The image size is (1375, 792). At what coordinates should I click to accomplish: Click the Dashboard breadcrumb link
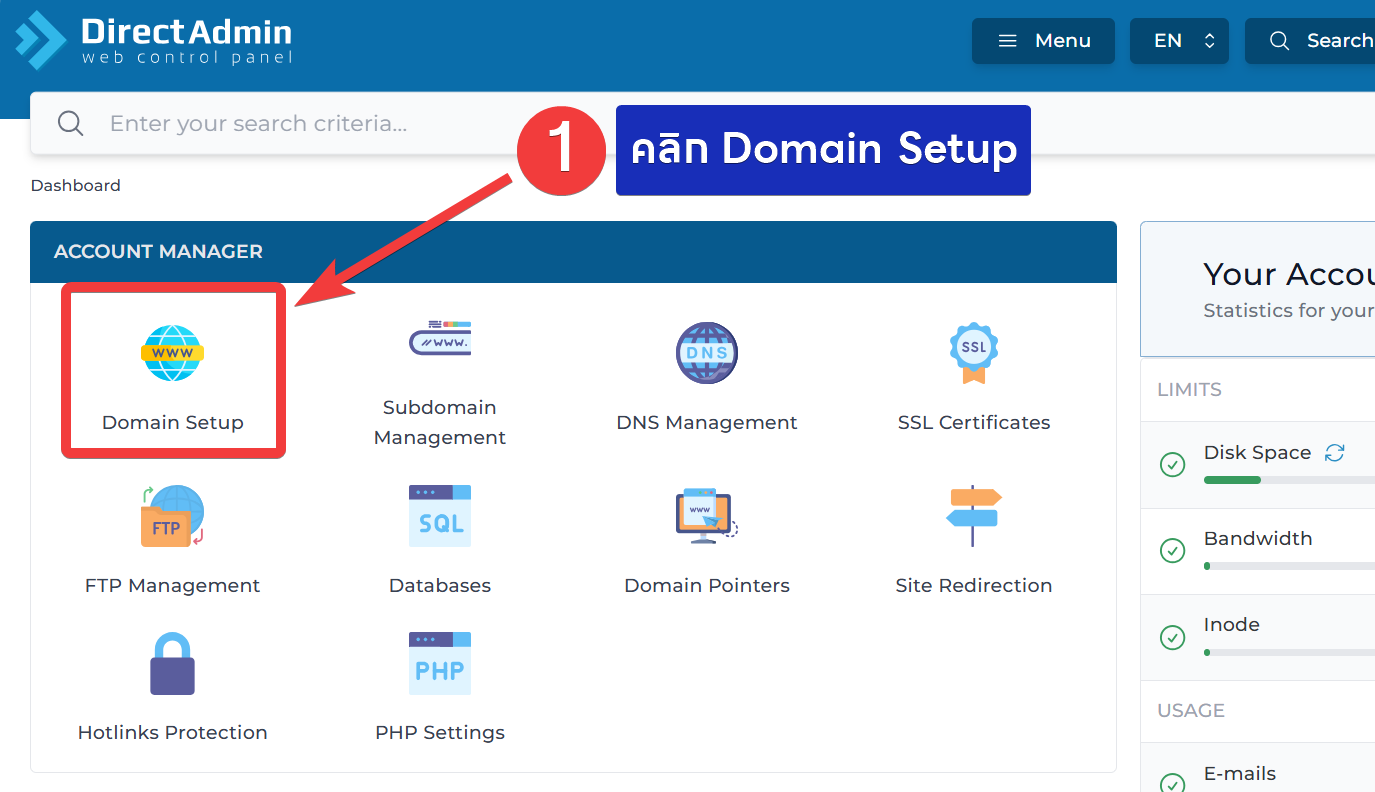(x=75, y=186)
